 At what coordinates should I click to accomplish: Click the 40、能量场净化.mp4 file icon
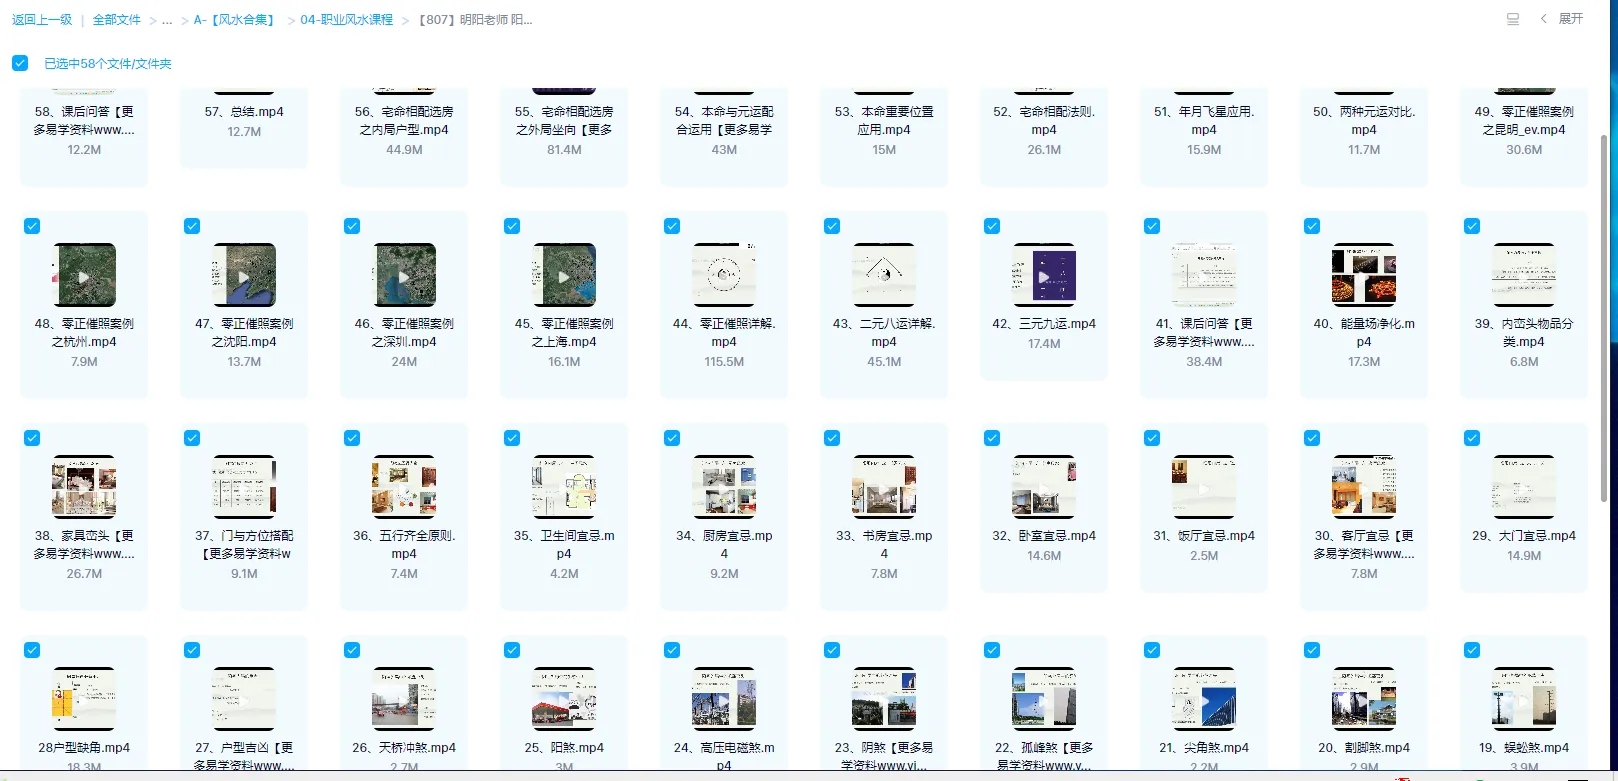(1364, 275)
